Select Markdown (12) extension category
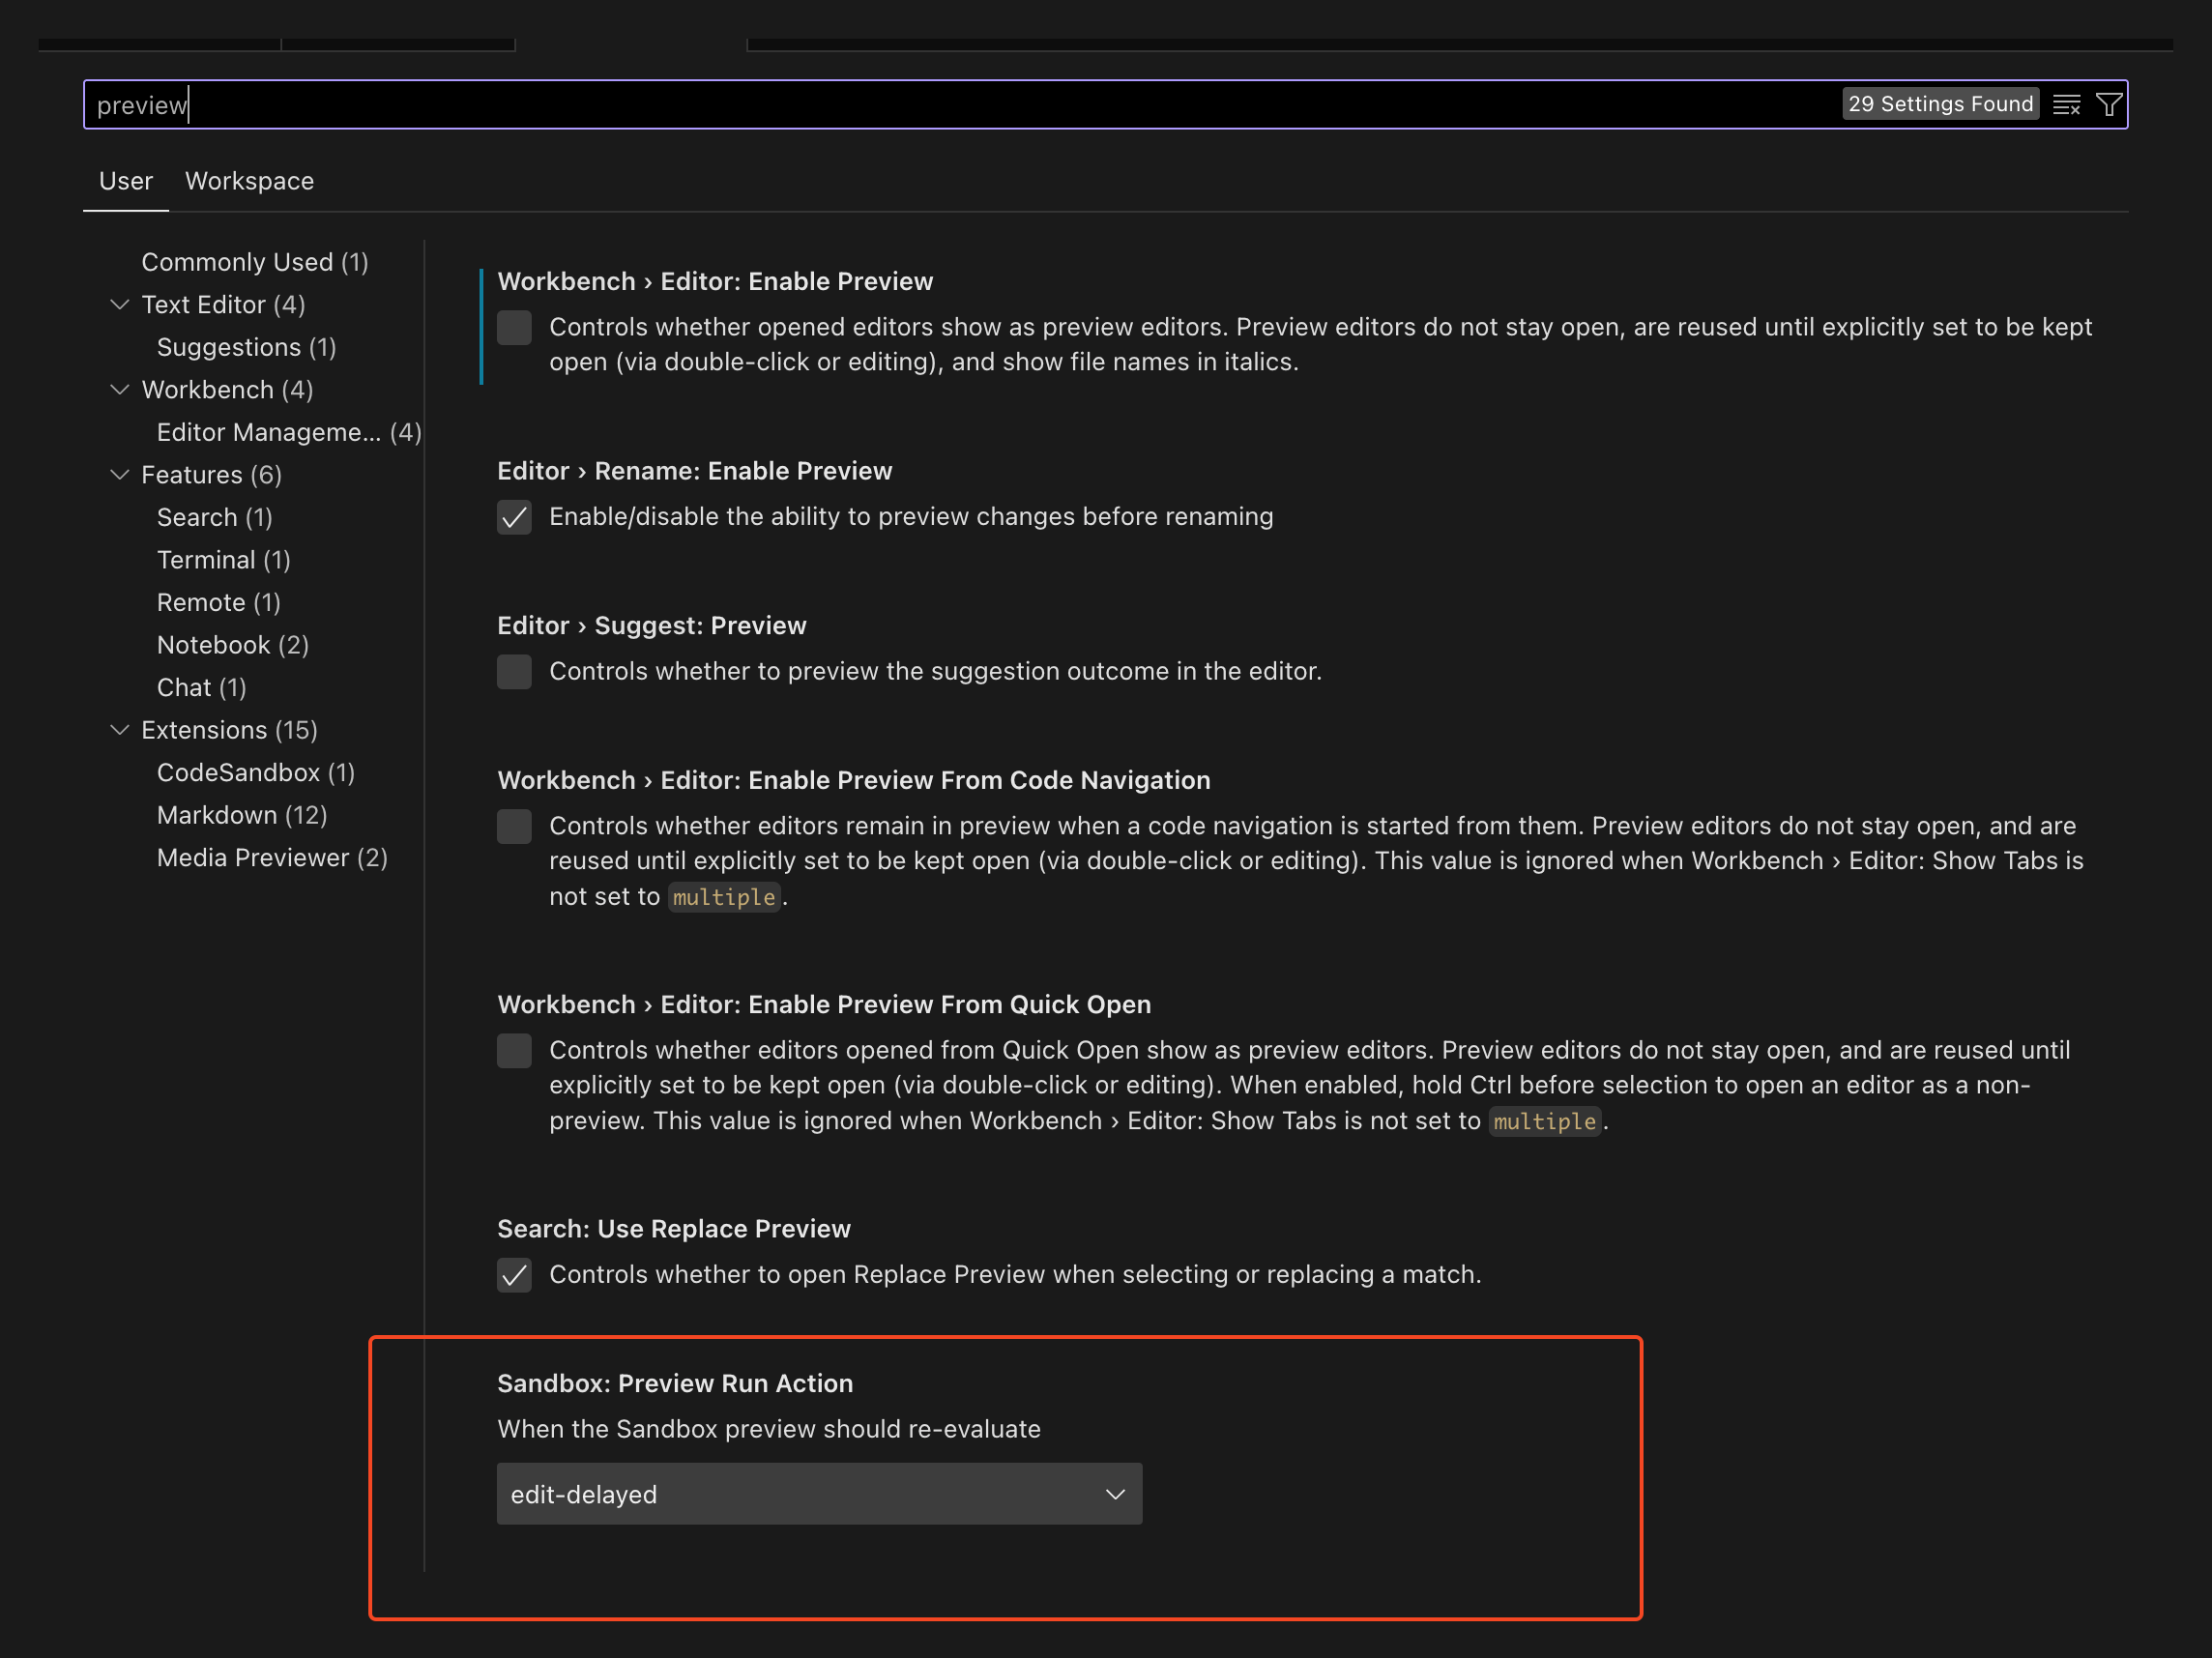 [242, 815]
